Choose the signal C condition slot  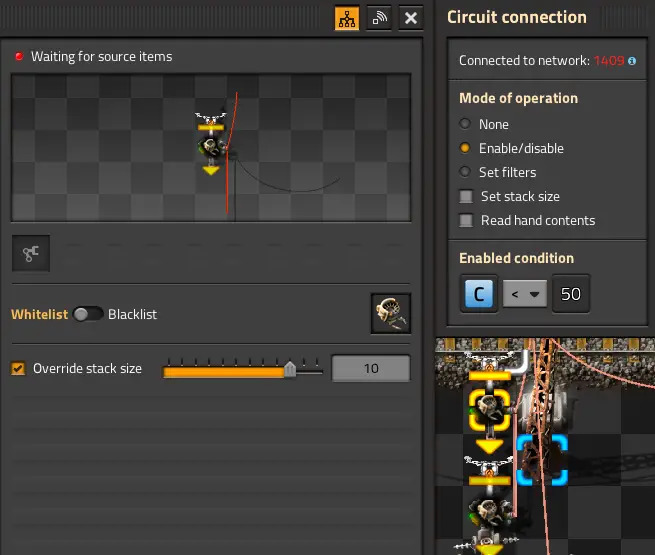[x=479, y=294]
